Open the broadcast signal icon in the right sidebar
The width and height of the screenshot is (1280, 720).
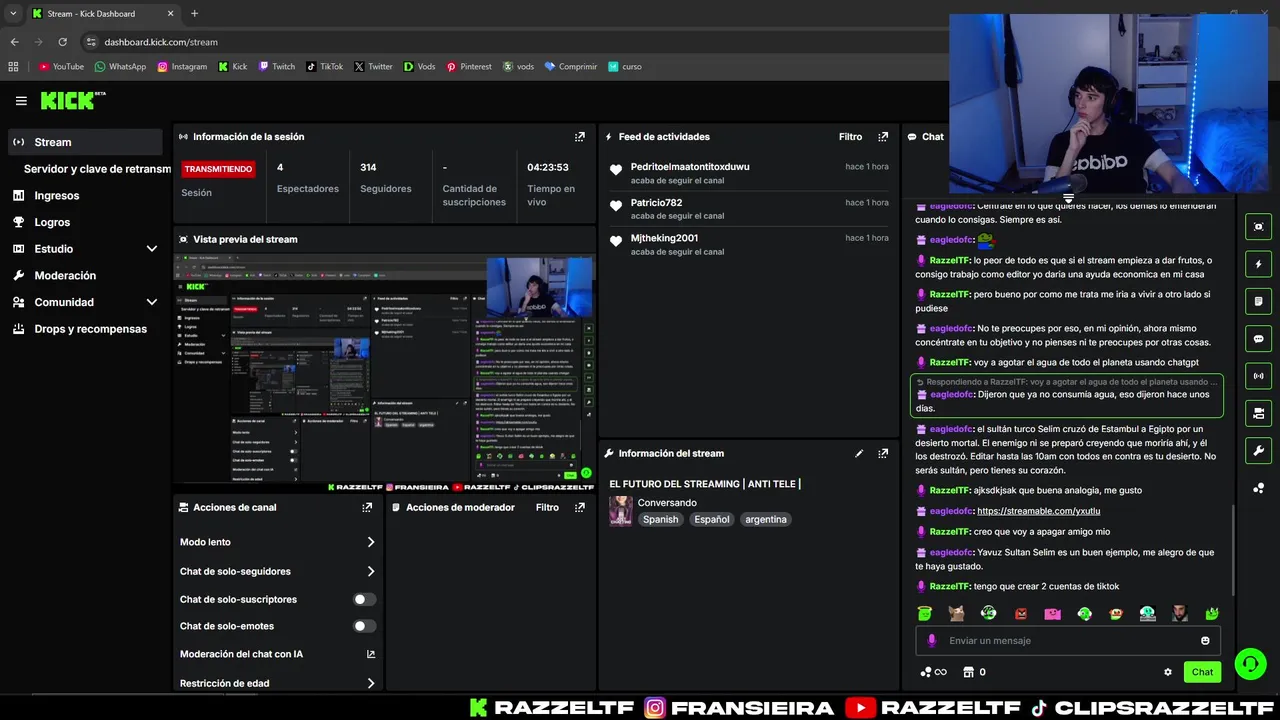point(1258,376)
